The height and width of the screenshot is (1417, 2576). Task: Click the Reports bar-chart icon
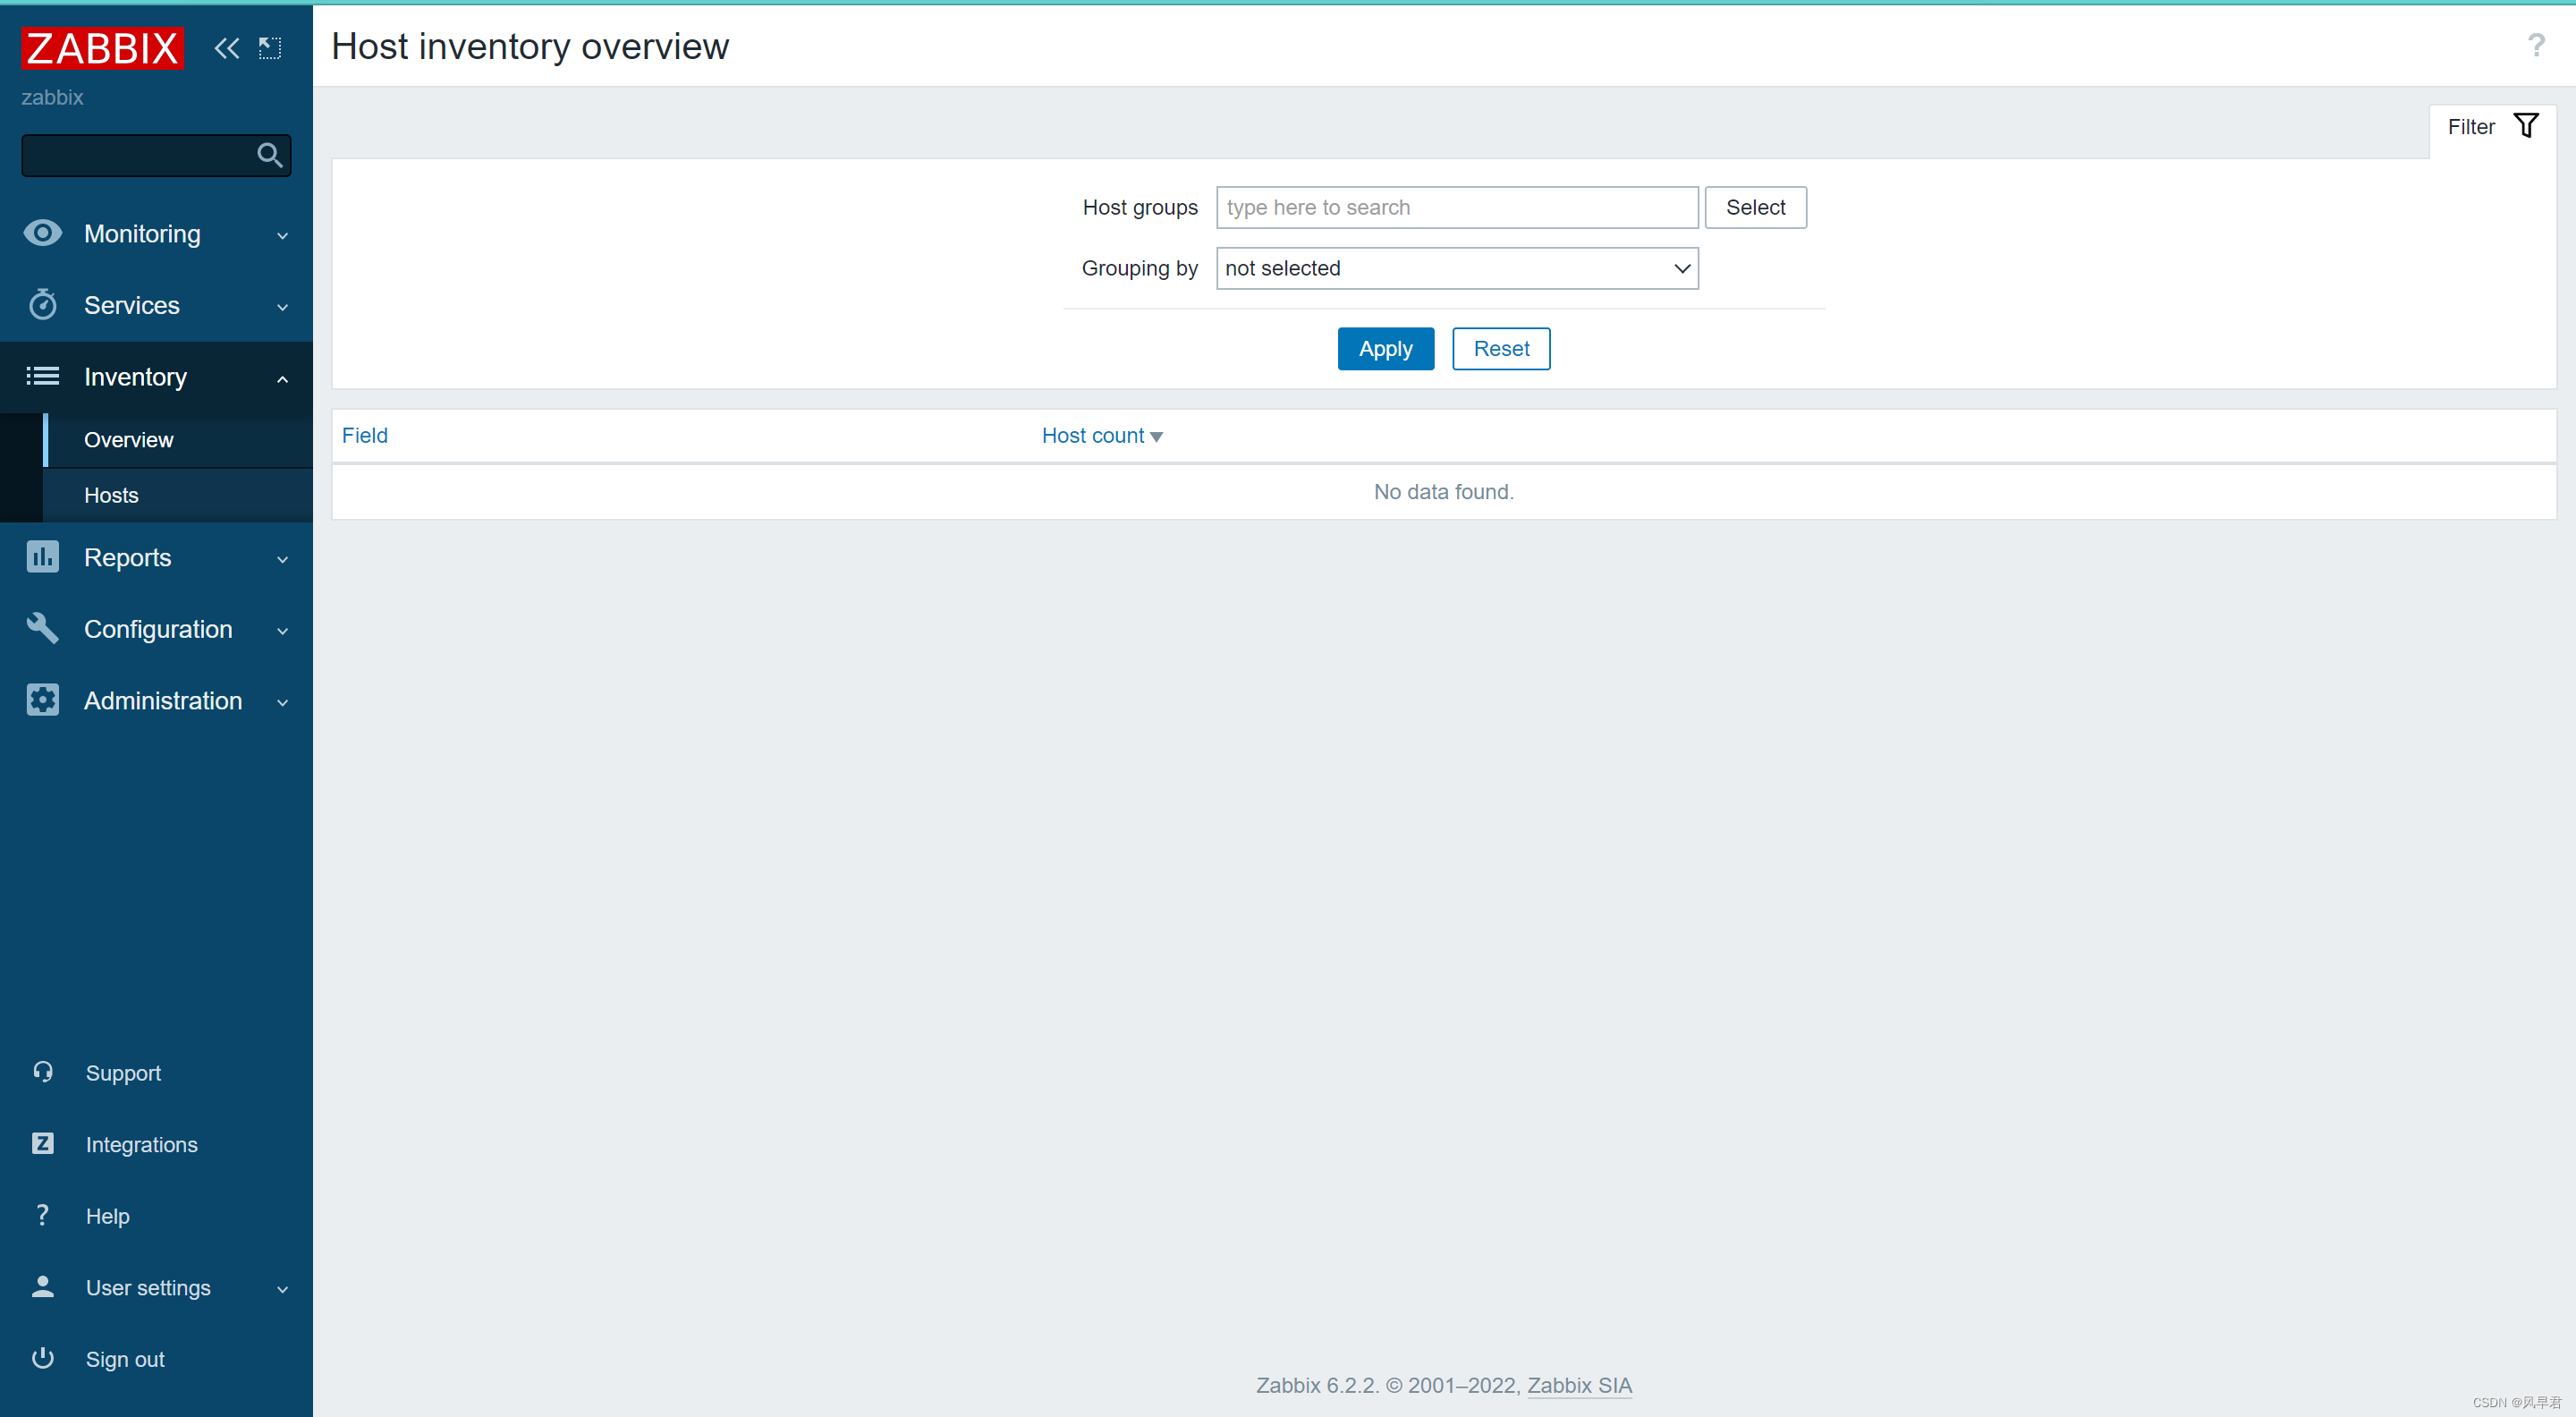[x=42, y=556]
